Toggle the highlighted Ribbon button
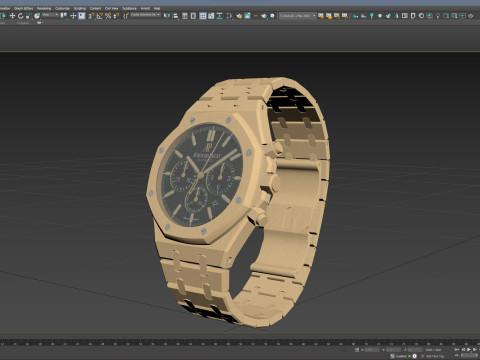The width and height of the screenshot is (480, 360). click(203, 16)
